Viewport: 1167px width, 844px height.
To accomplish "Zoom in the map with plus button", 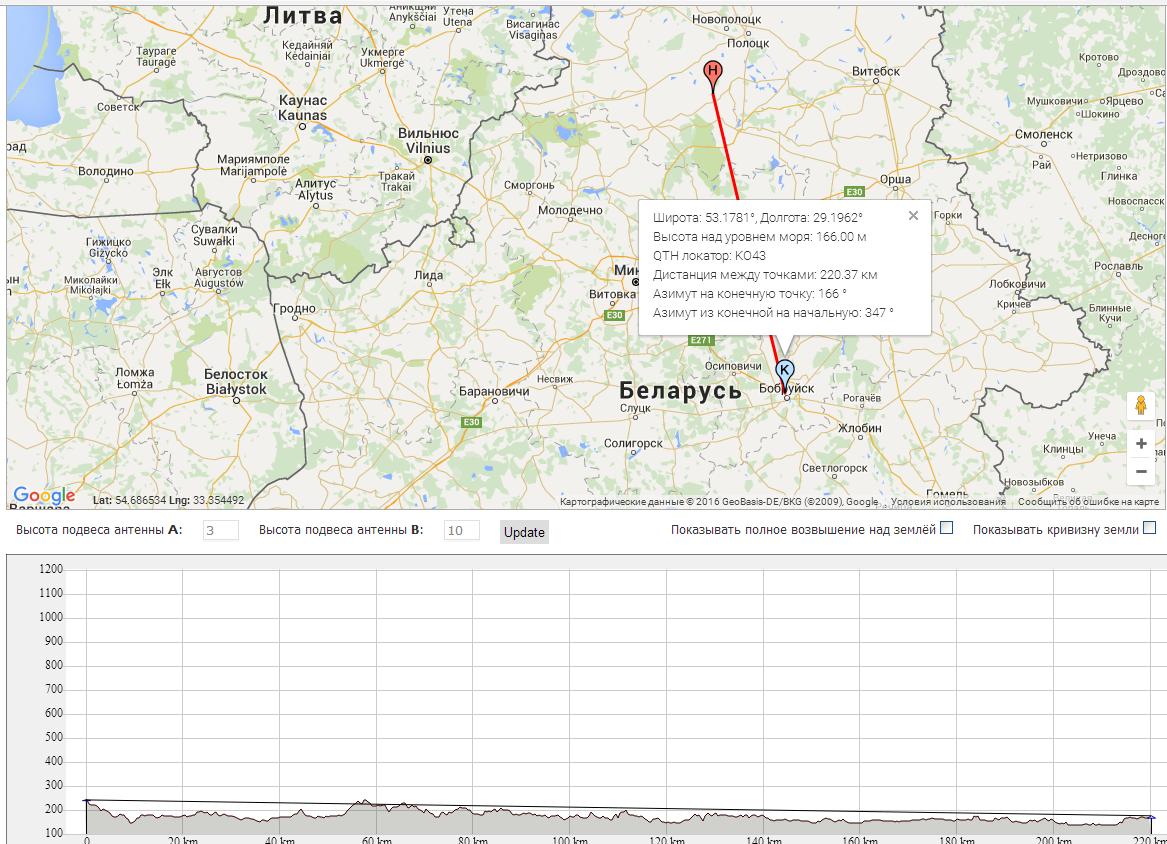I will (x=1141, y=443).
